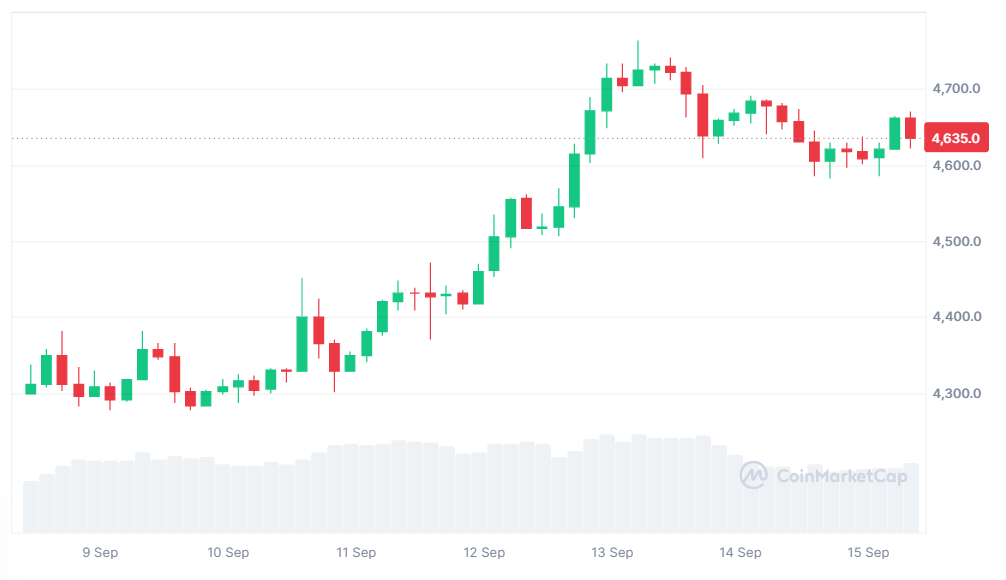This screenshot has height=580, width=1006.
Task: Click the rightmost red candlestick on the chart
Action: (910, 128)
